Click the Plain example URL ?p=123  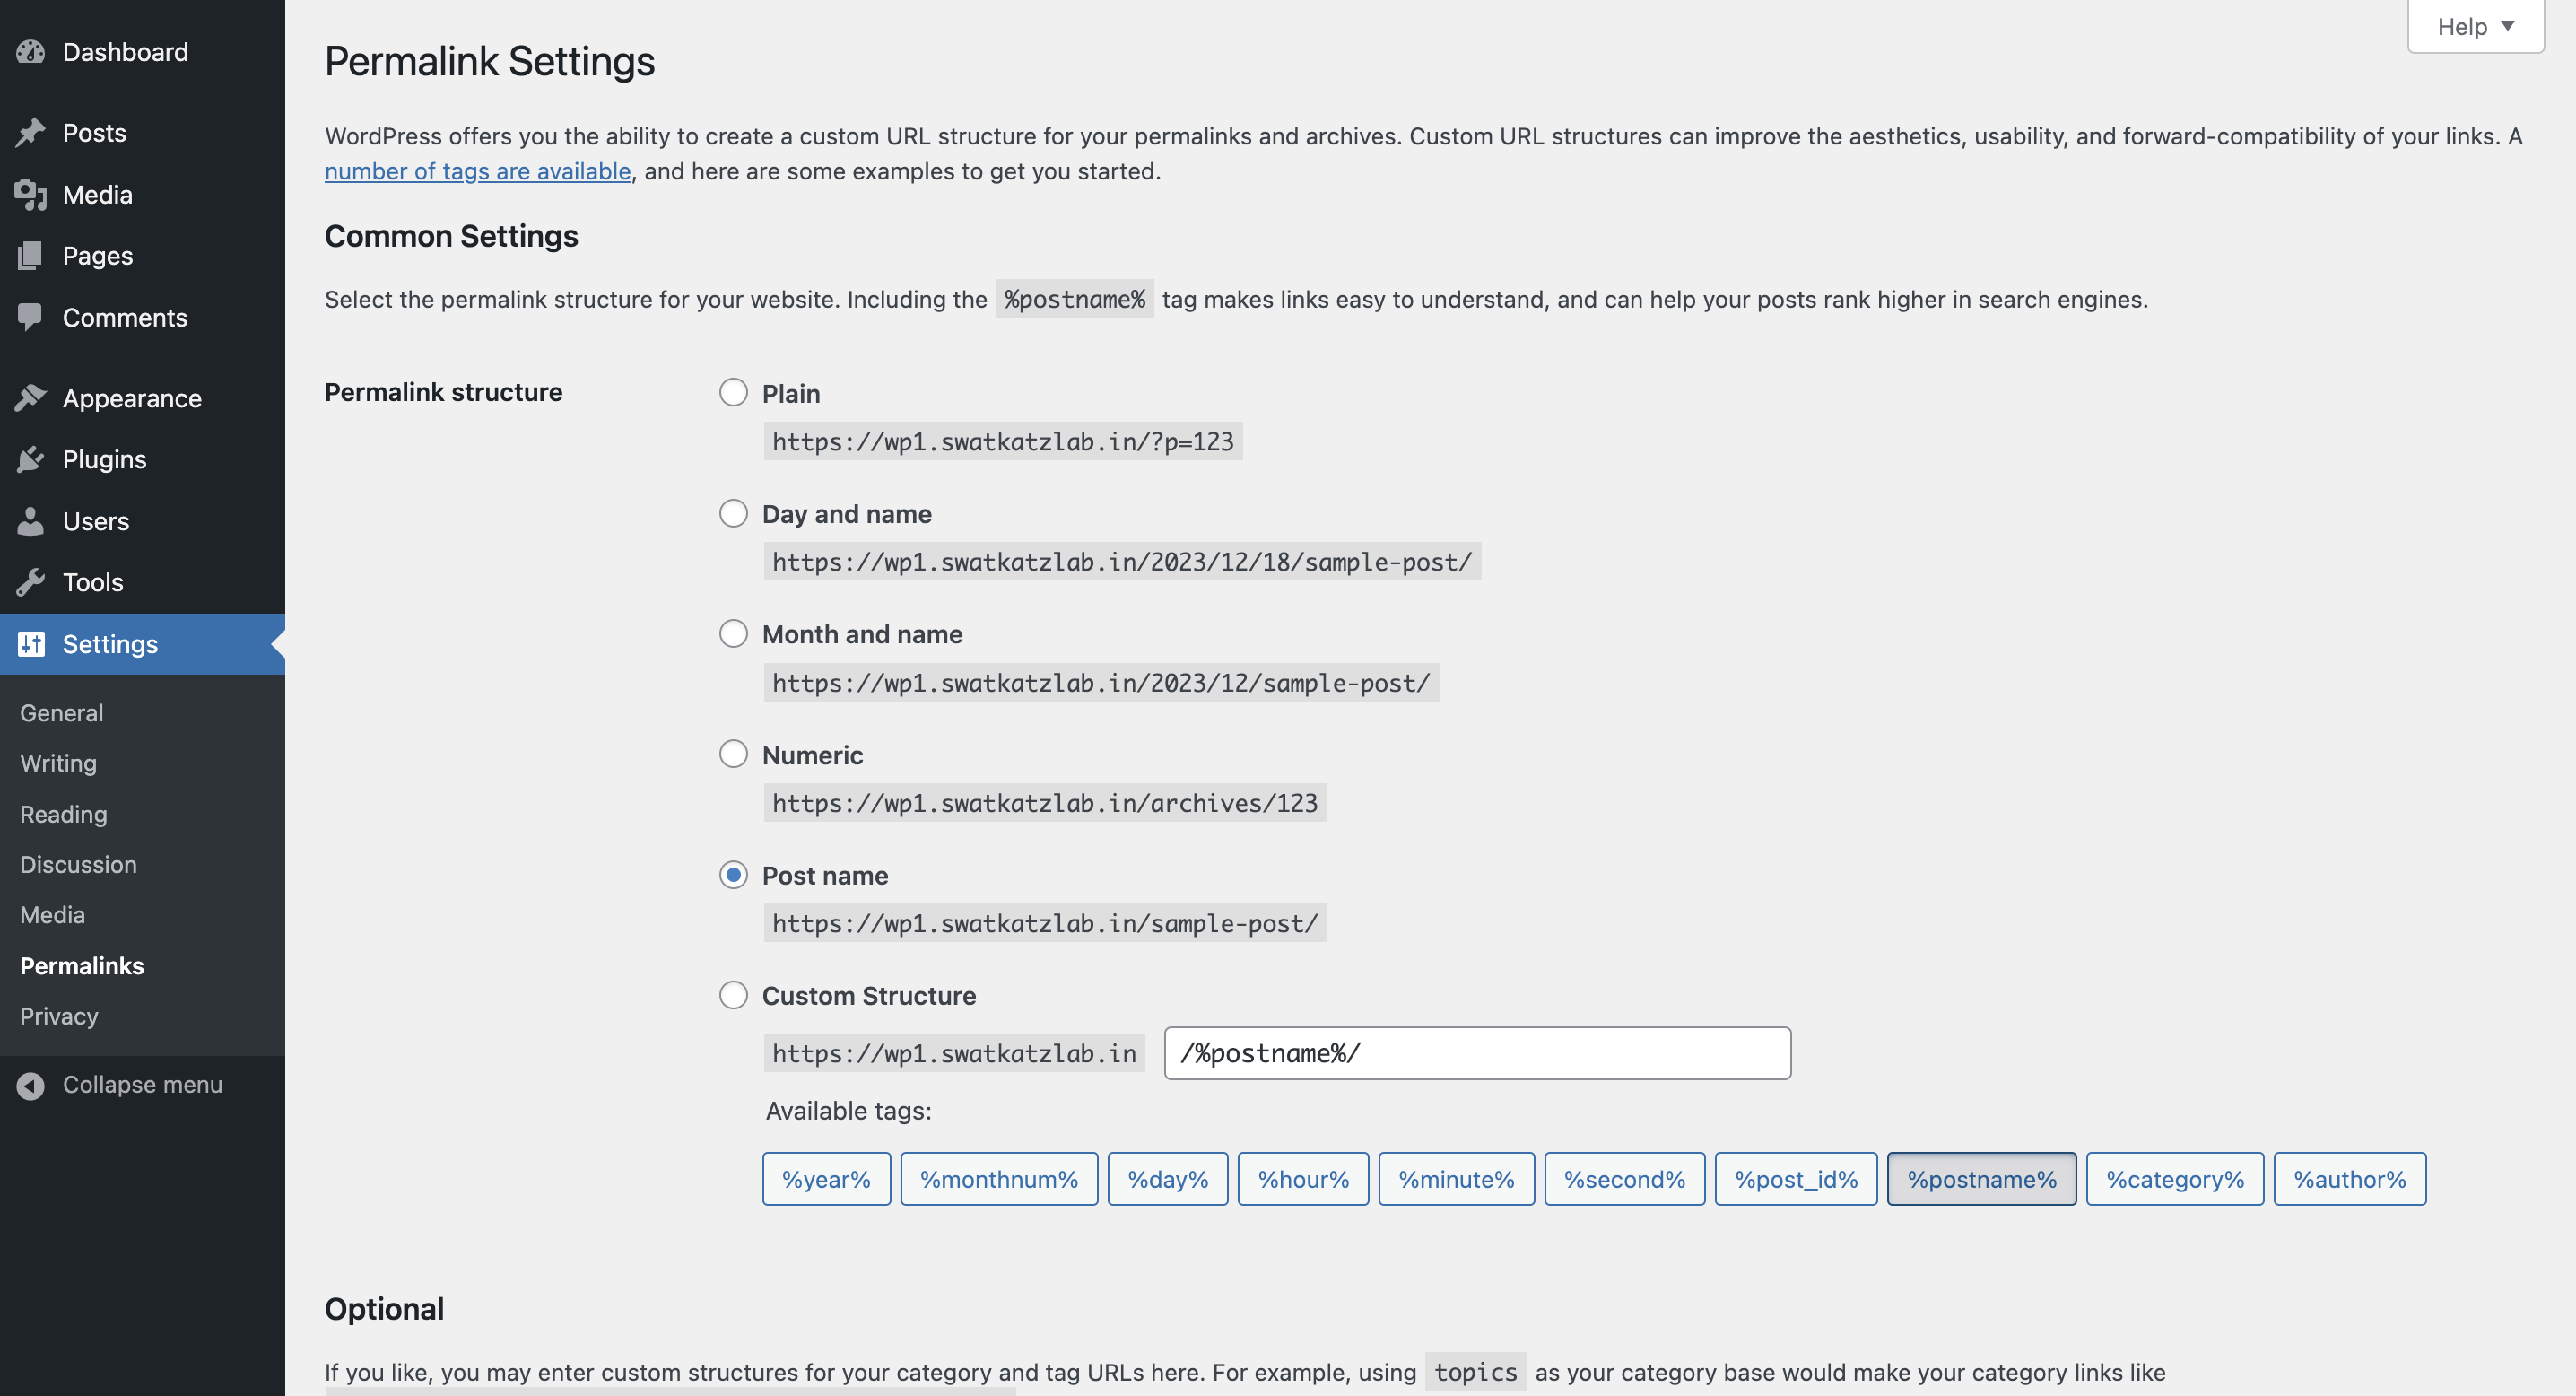tap(1003, 441)
